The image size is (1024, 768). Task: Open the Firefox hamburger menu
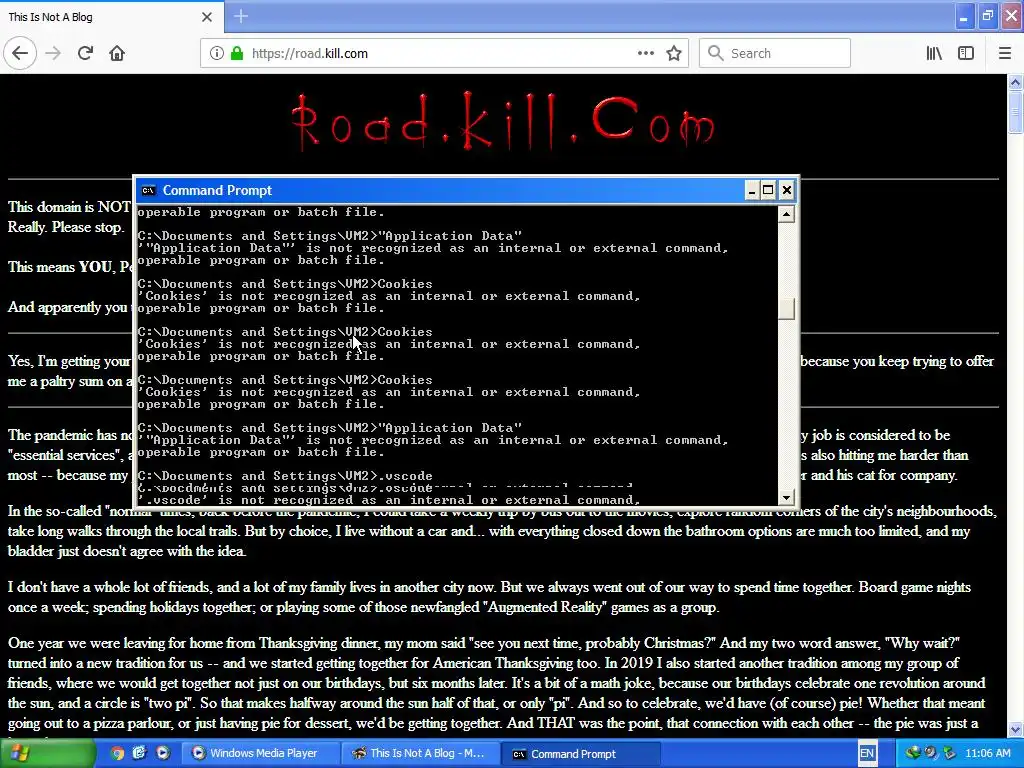[1005, 53]
